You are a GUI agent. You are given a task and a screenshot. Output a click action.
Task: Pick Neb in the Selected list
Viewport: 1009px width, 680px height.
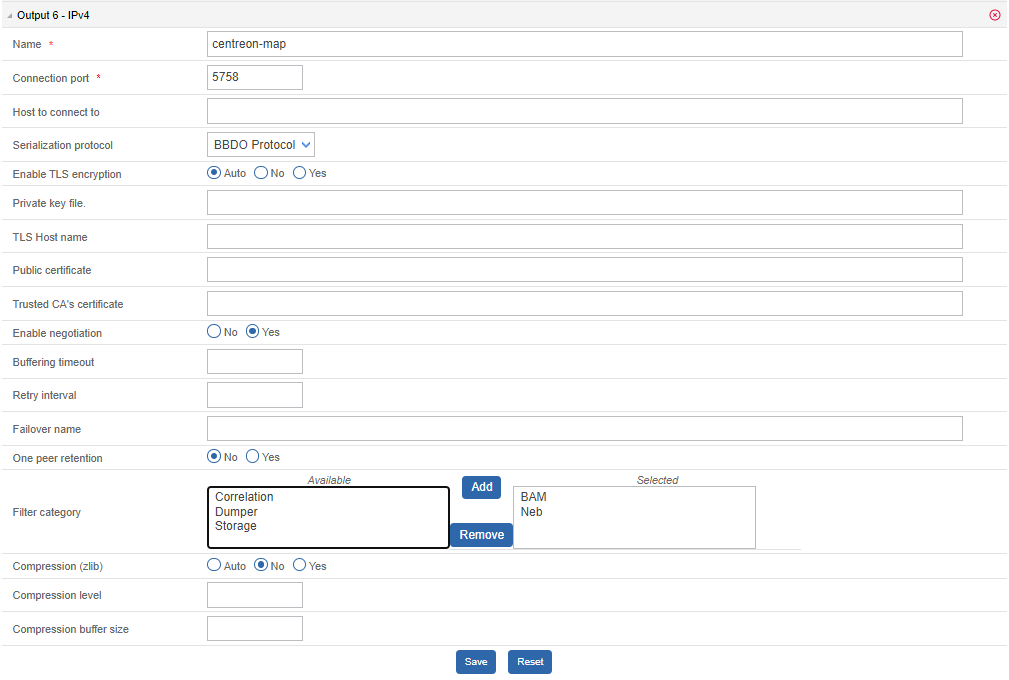pos(531,512)
